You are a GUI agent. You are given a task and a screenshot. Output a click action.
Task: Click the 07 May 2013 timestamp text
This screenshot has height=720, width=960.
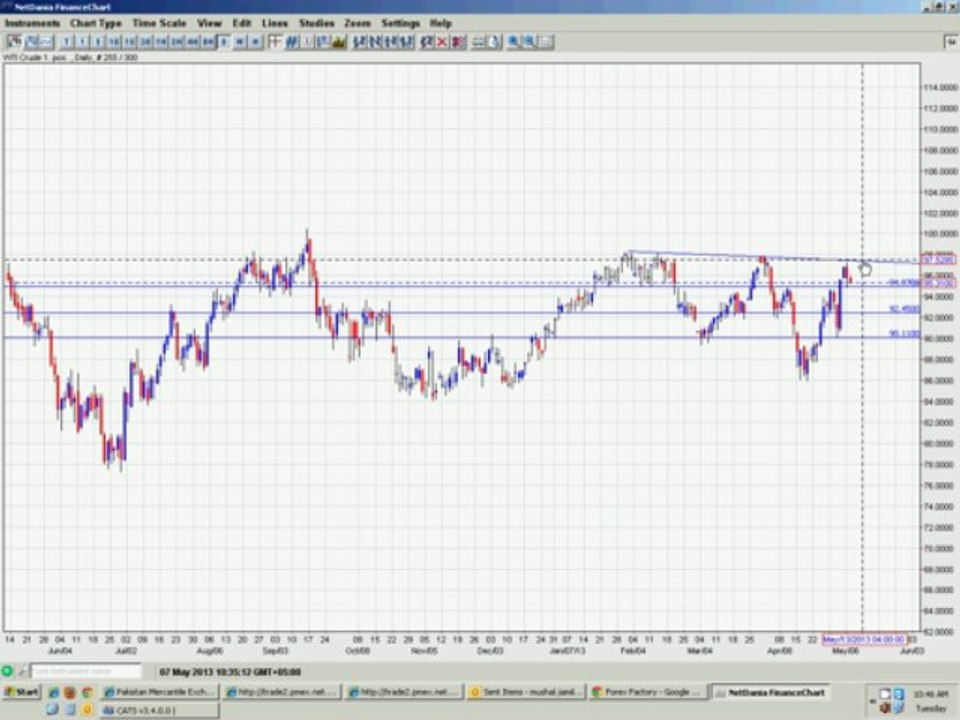pyautogui.click(x=230, y=672)
